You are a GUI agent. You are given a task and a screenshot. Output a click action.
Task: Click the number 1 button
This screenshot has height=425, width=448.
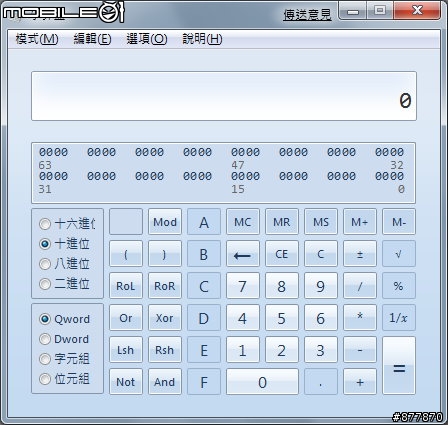[x=243, y=350]
